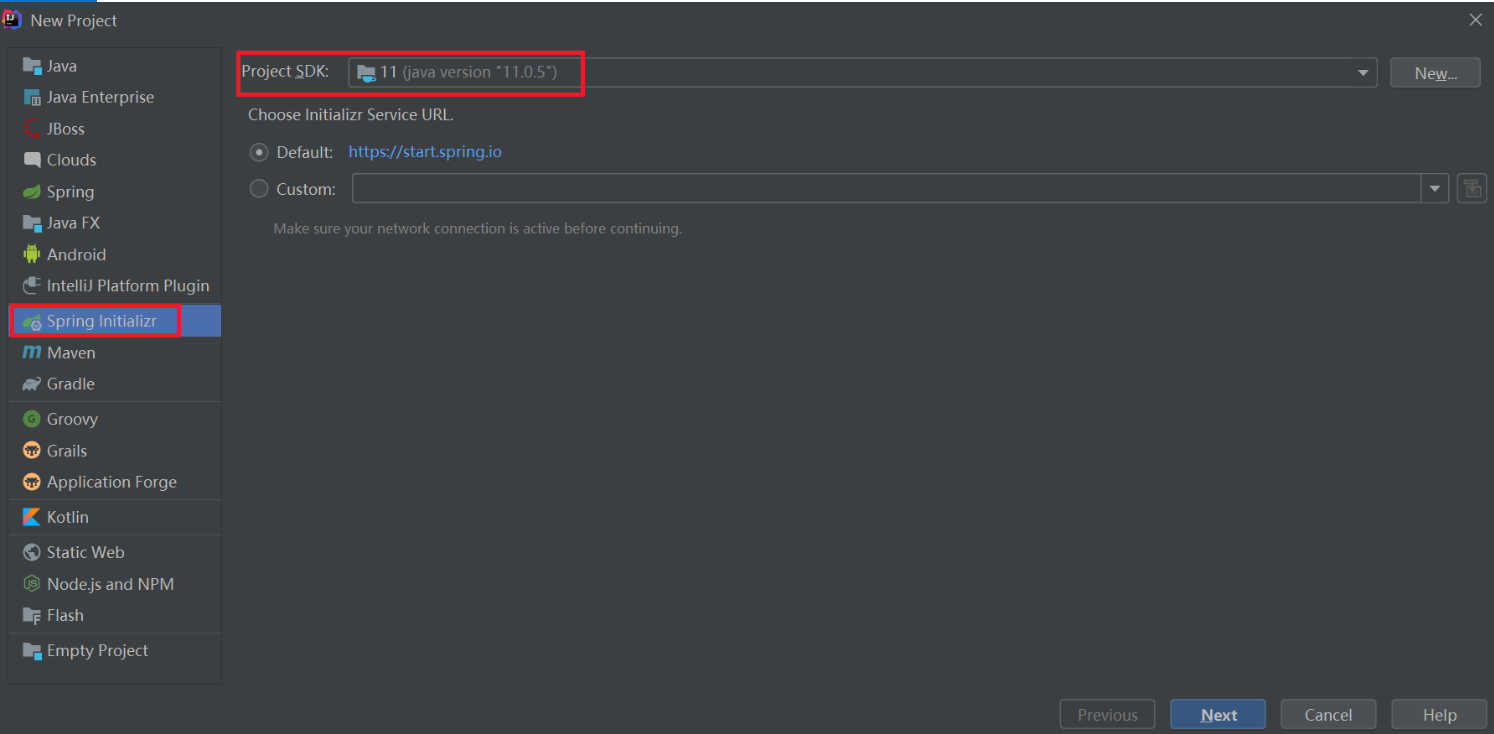
Task: Pick the JBoss icon in the list
Action: tap(32, 129)
